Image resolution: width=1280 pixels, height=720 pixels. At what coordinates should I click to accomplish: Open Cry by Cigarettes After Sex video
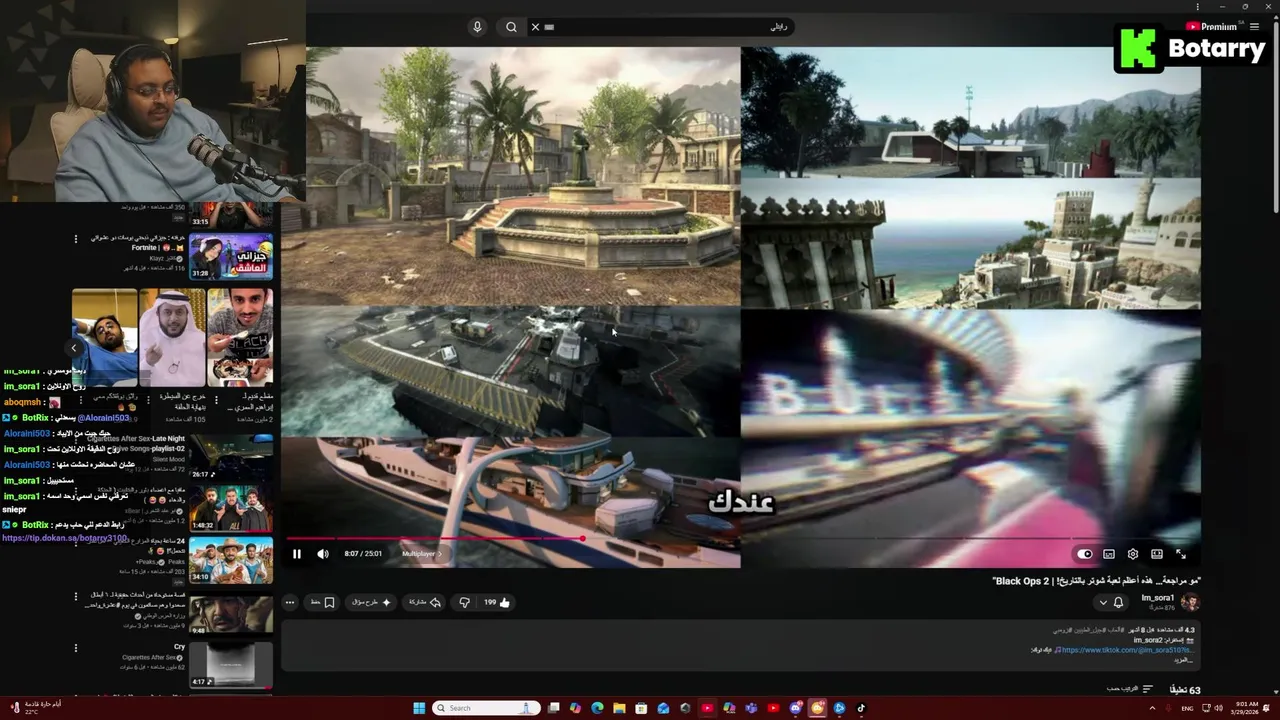231,665
